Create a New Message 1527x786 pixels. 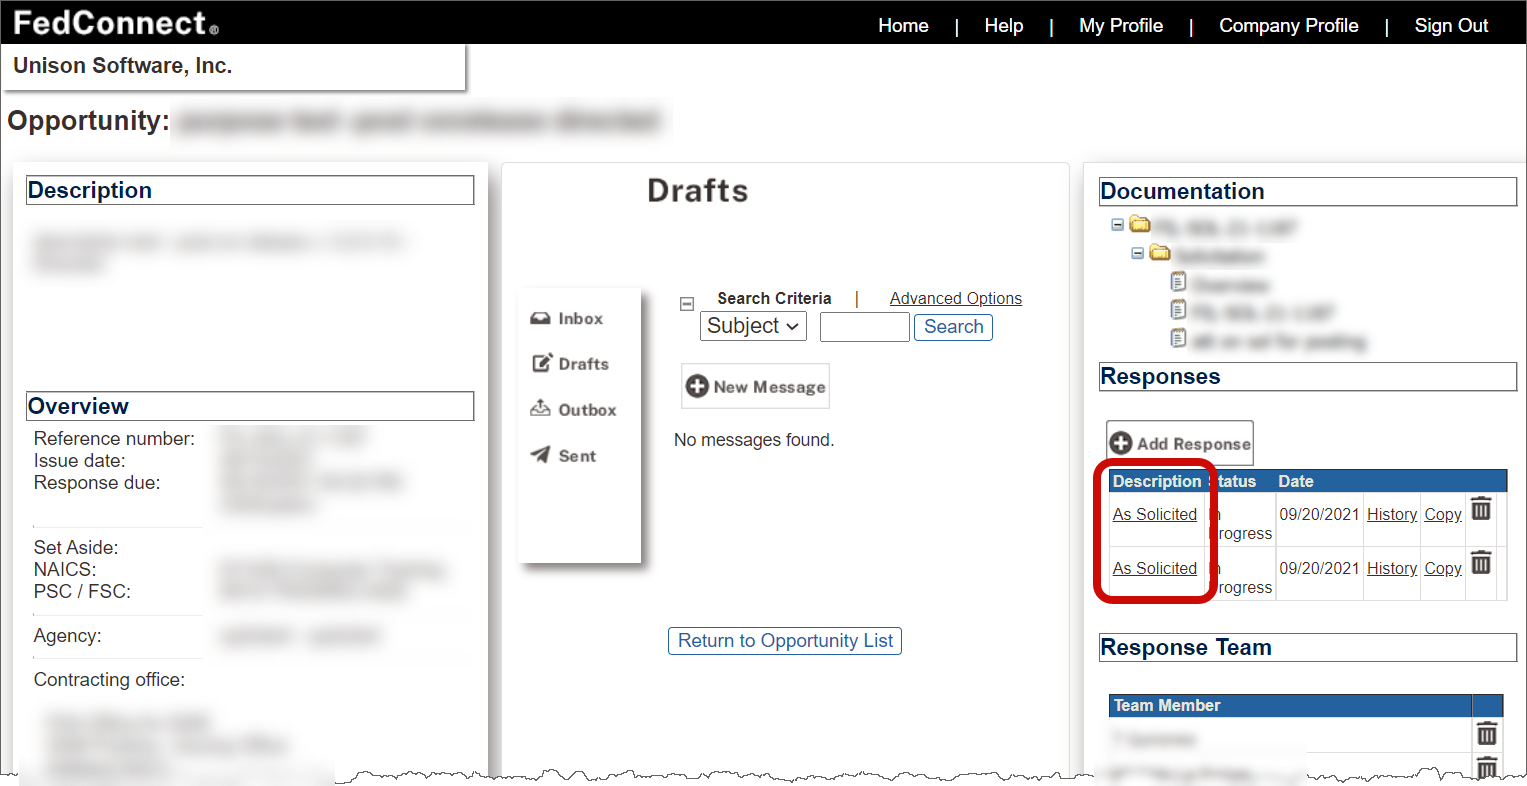[x=756, y=387]
